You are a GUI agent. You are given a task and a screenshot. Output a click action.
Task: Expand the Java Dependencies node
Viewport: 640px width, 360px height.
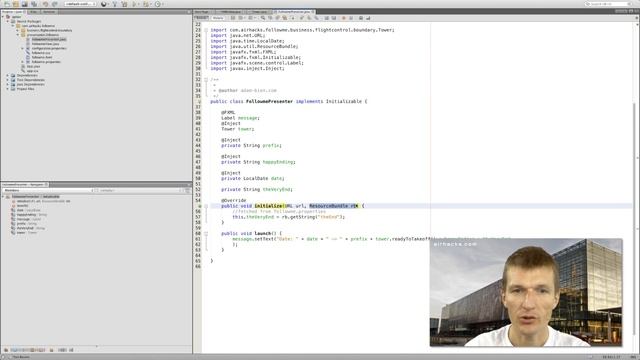pyautogui.click(x=8, y=84)
